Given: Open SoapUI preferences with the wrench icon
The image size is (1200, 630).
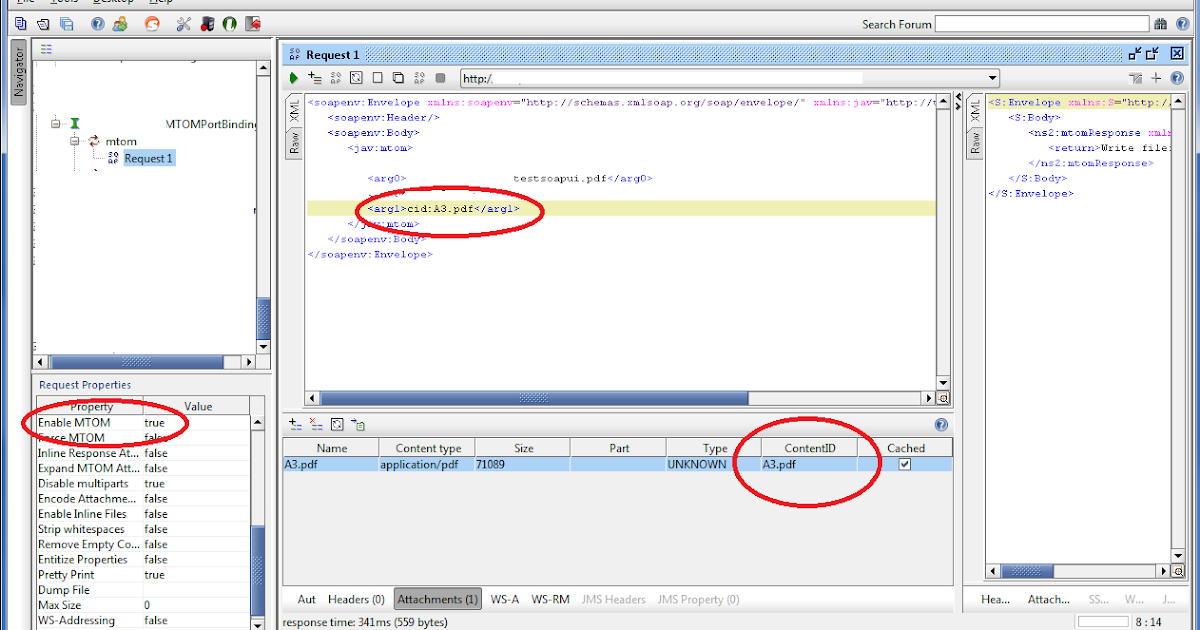Looking at the screenshot, I should [184, 22].
